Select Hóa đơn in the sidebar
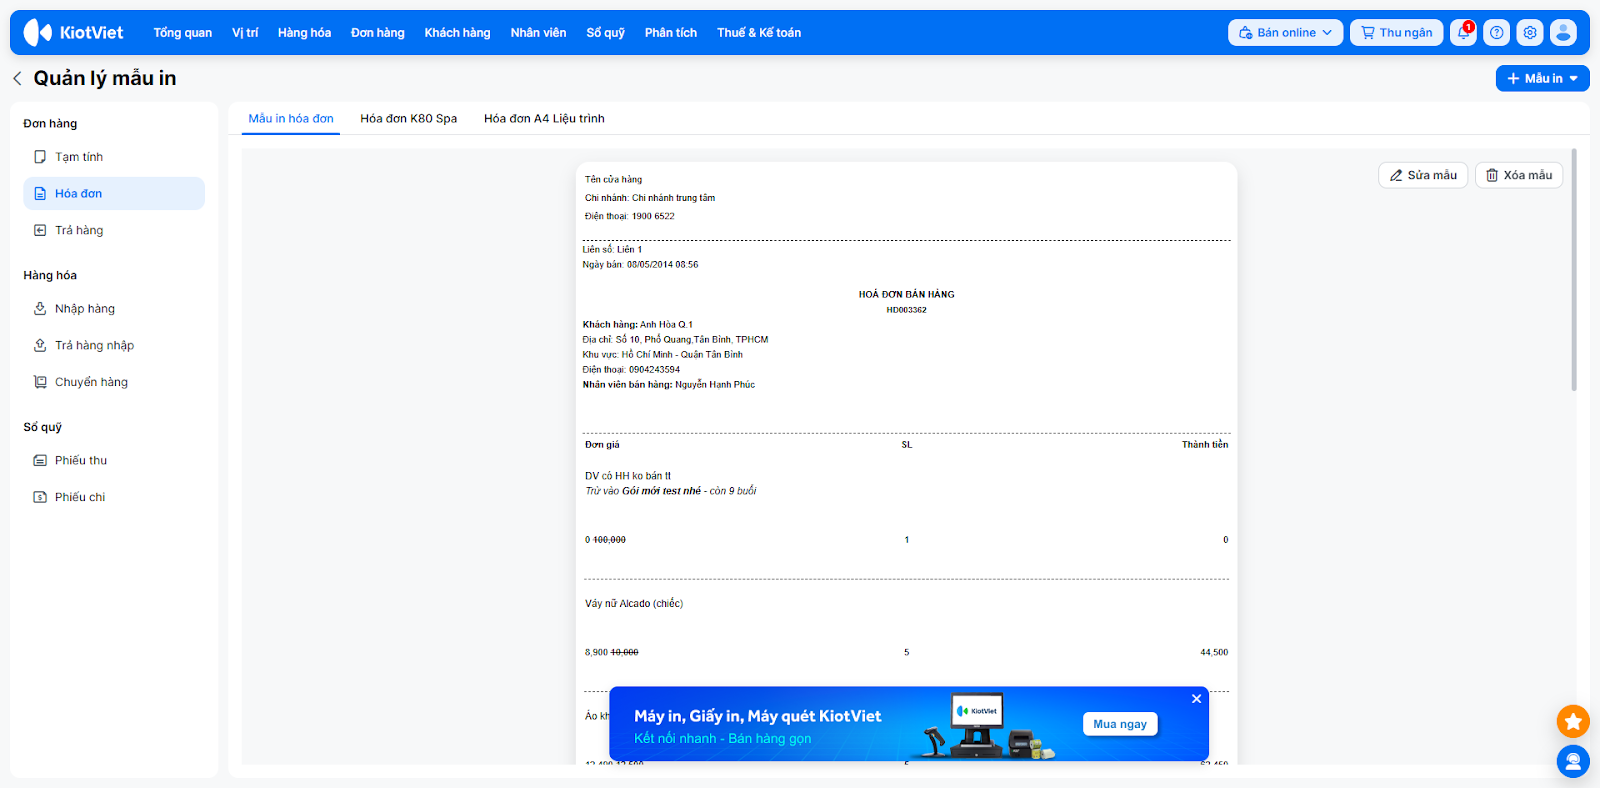This screenshot has height=788, width=1600. 114,193
